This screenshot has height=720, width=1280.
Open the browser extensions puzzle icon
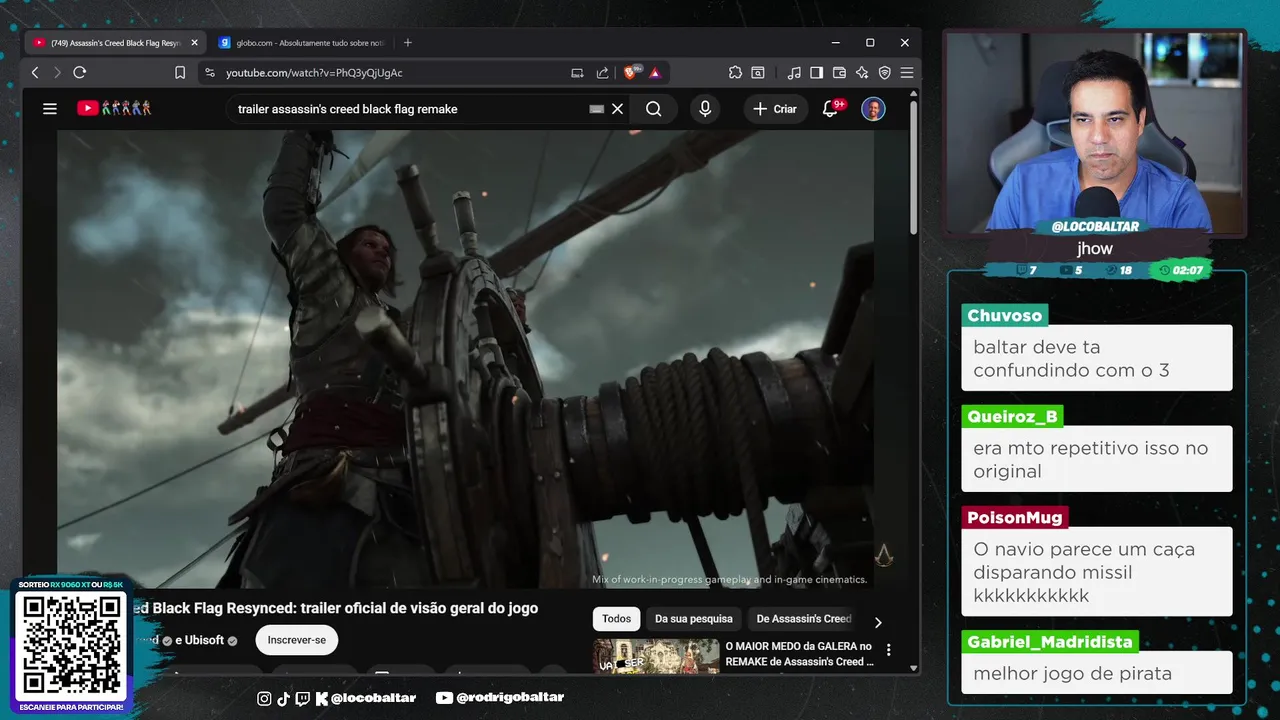tap(735, 72)
